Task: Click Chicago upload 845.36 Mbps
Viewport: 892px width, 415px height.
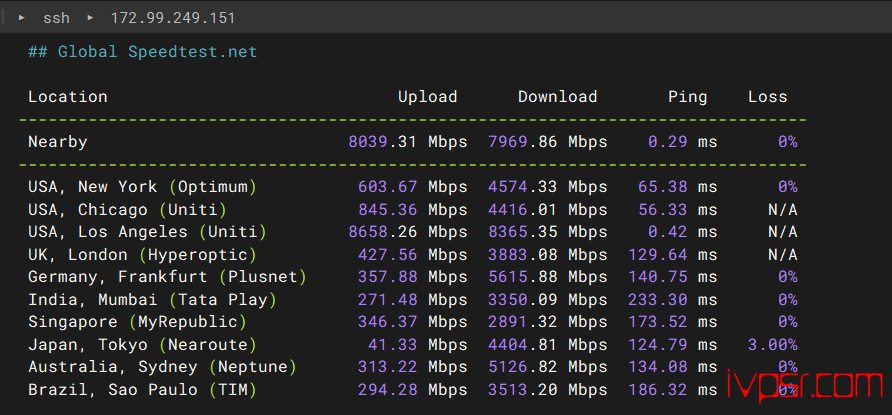Action: (x=412, y=210)
